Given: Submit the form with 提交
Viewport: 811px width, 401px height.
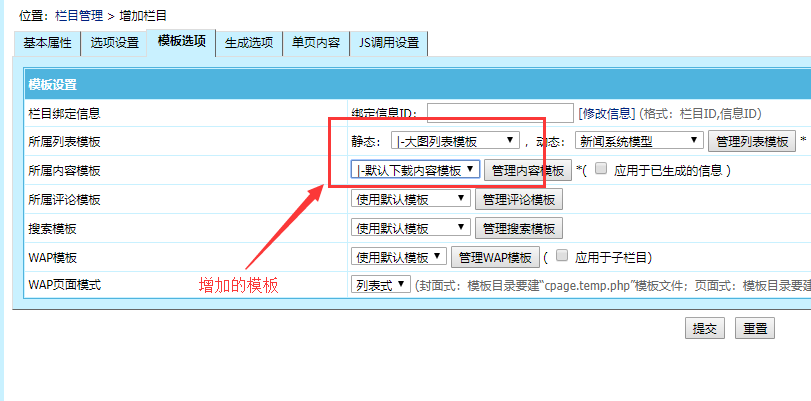Looking at the screenshot, I should click(x=705, y=328).
